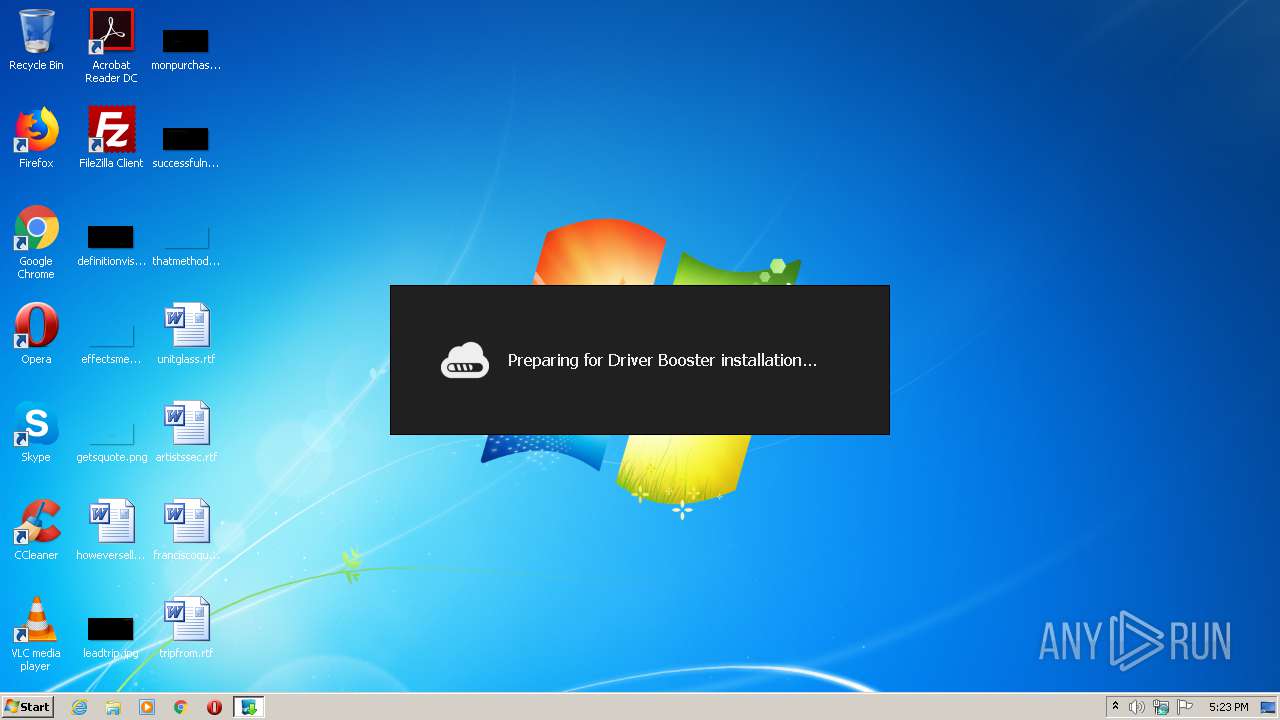
Task: Select the monpurchas... desktop file
Action: (186, 48)
